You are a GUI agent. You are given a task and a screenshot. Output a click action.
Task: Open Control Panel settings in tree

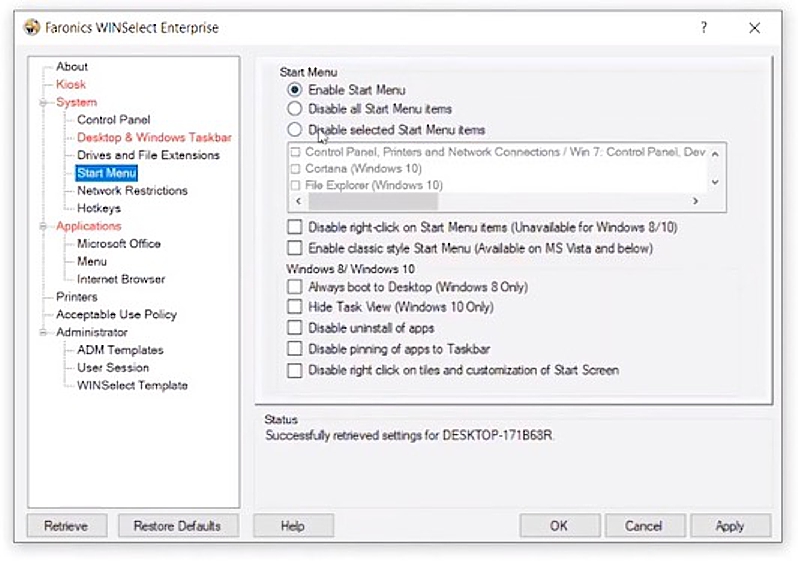point(113,120)
